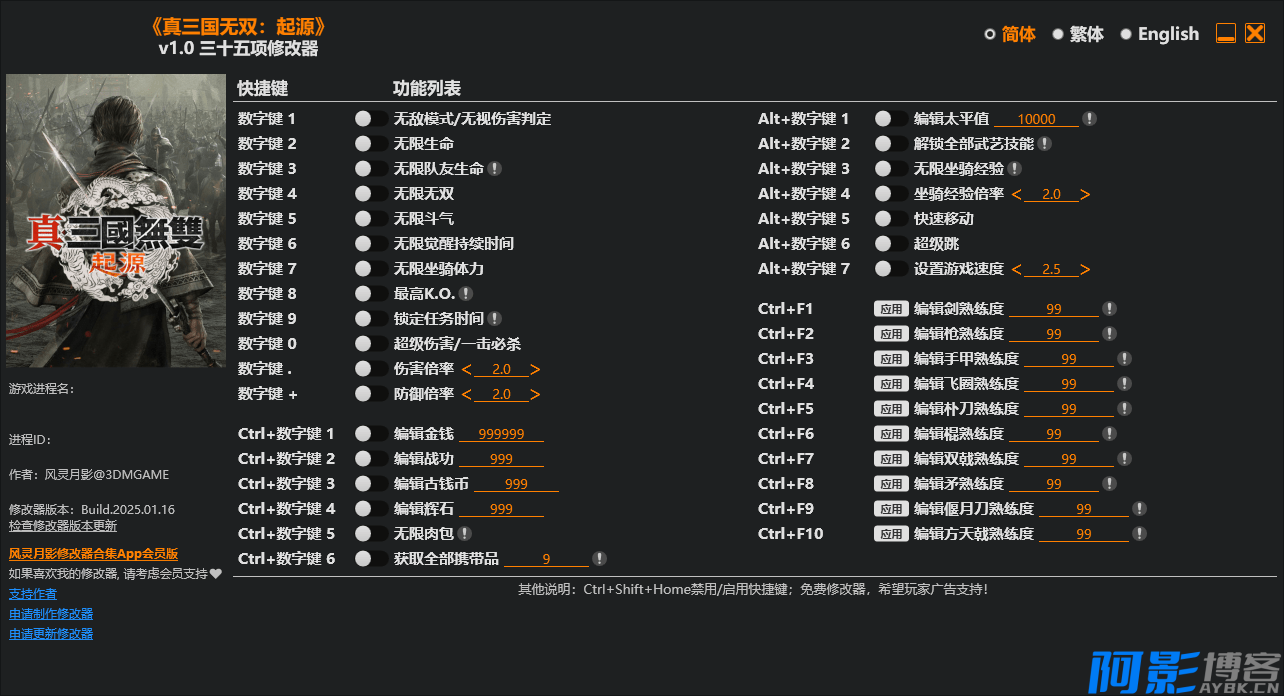Toggle 超级伤害/一击必杀 switch

pyautogui.click(x=371, y=344)
